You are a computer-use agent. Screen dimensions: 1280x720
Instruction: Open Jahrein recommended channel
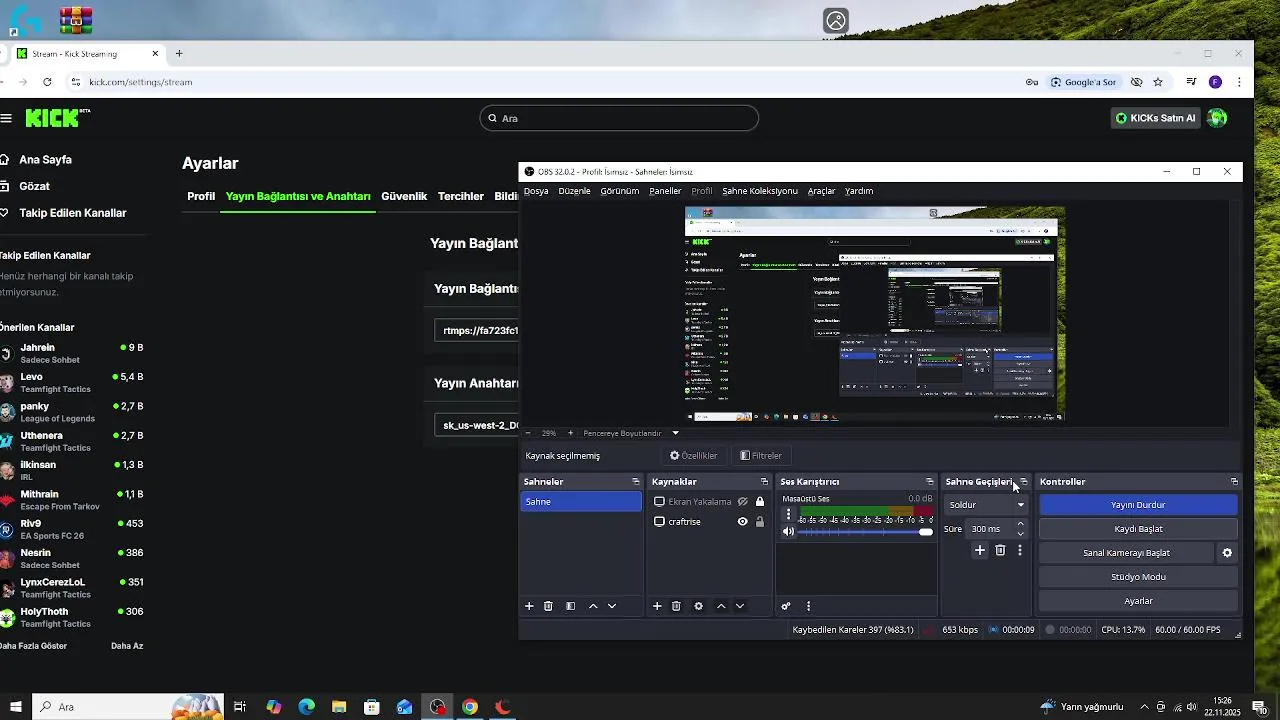click(x=72, y=353)
